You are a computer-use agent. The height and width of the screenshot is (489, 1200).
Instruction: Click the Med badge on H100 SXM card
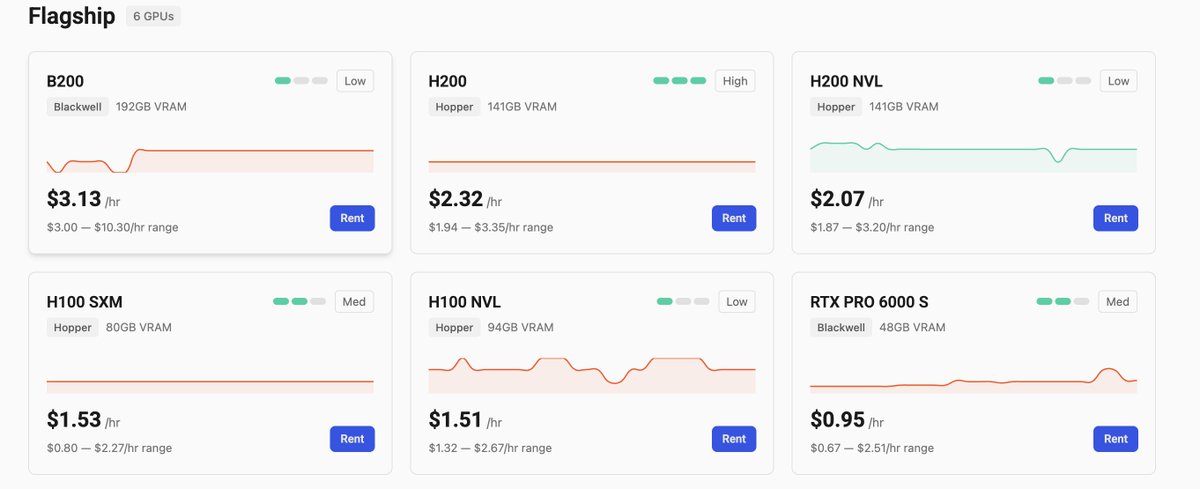[354, 301]
